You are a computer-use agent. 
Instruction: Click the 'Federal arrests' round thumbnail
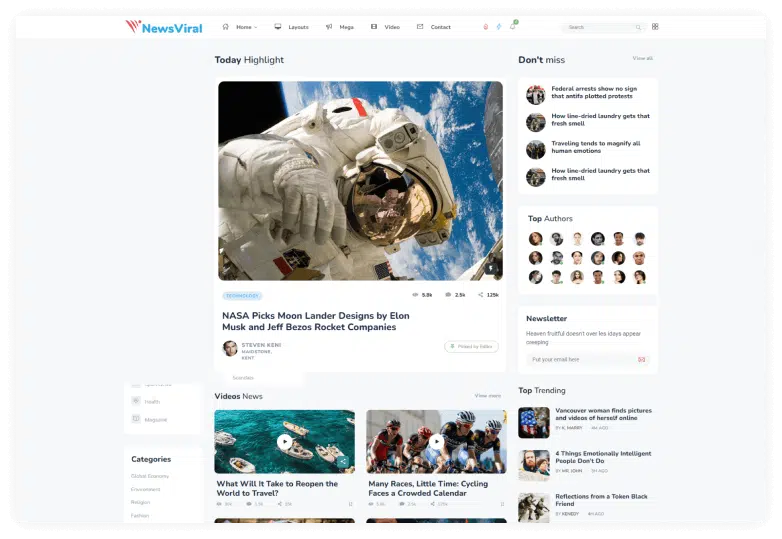(x=536, y=95)
